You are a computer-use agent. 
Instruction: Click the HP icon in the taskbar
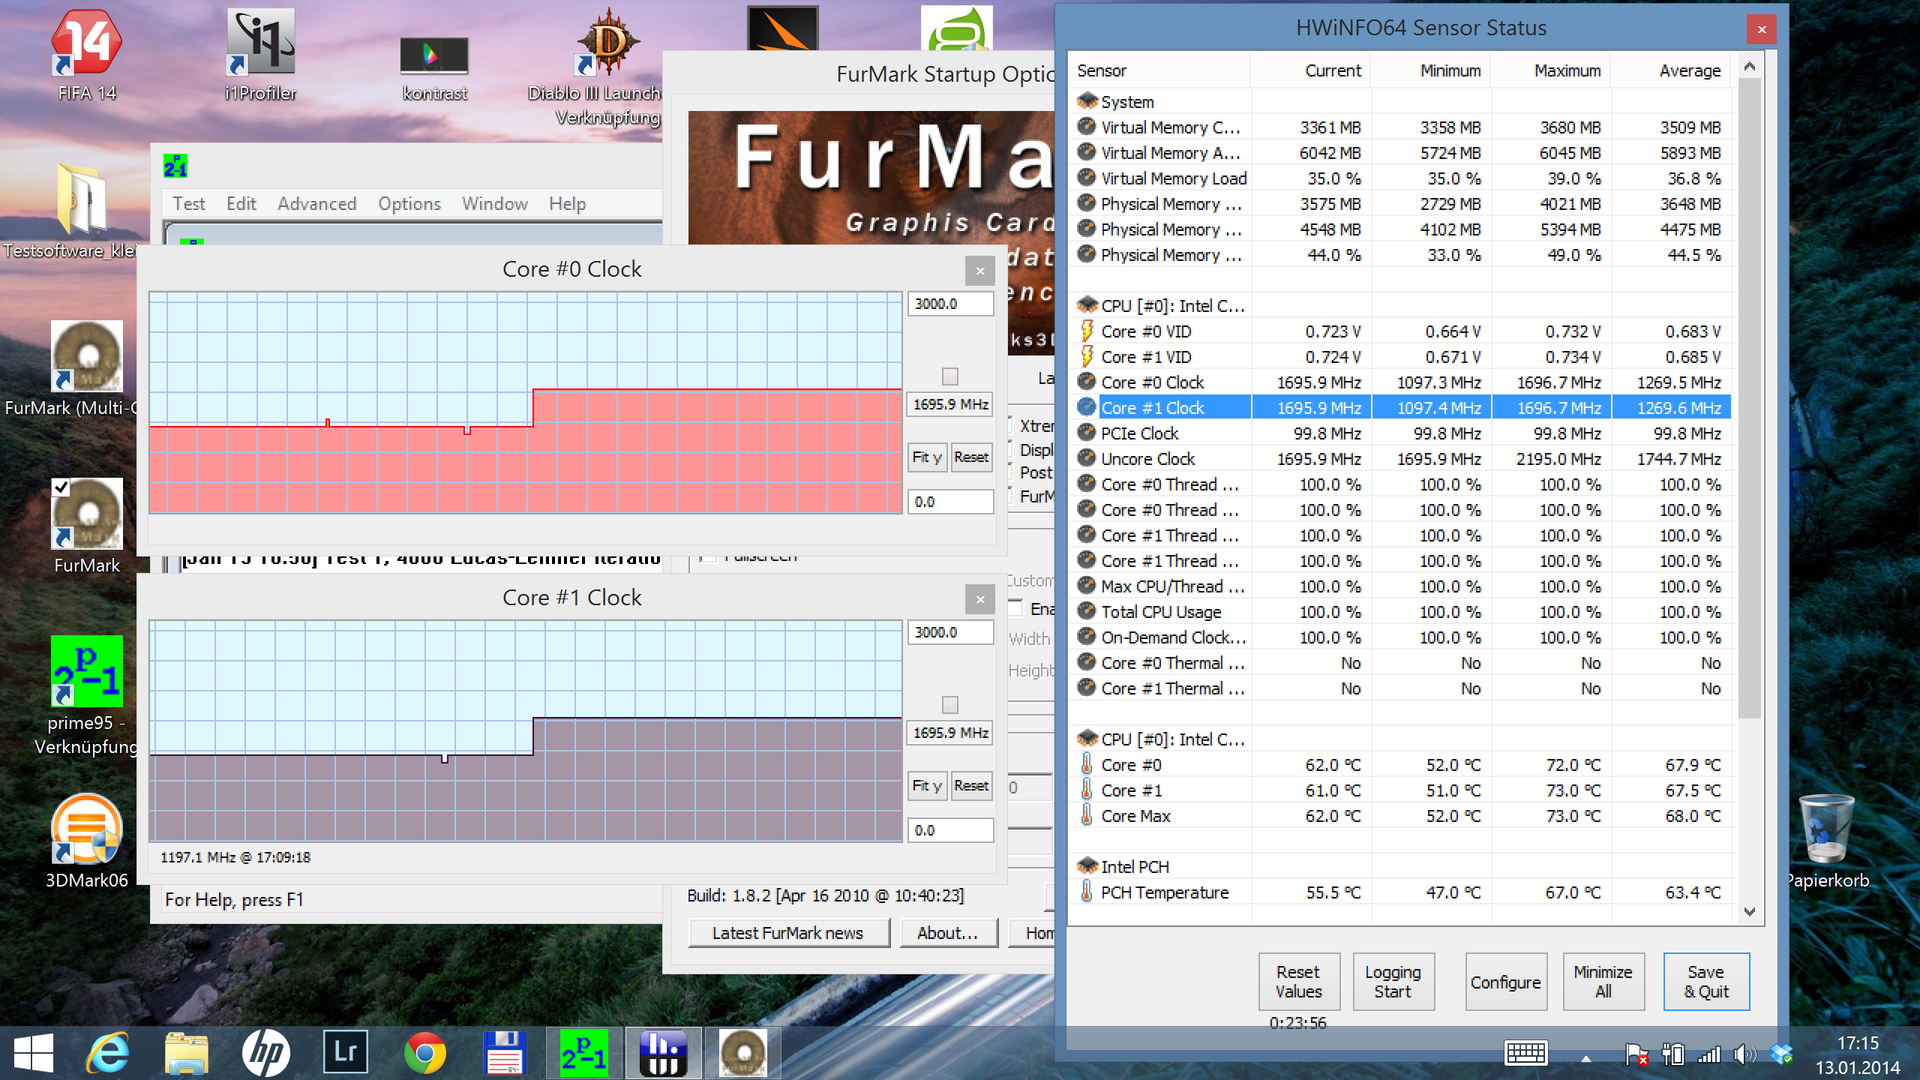point(265,1053)
